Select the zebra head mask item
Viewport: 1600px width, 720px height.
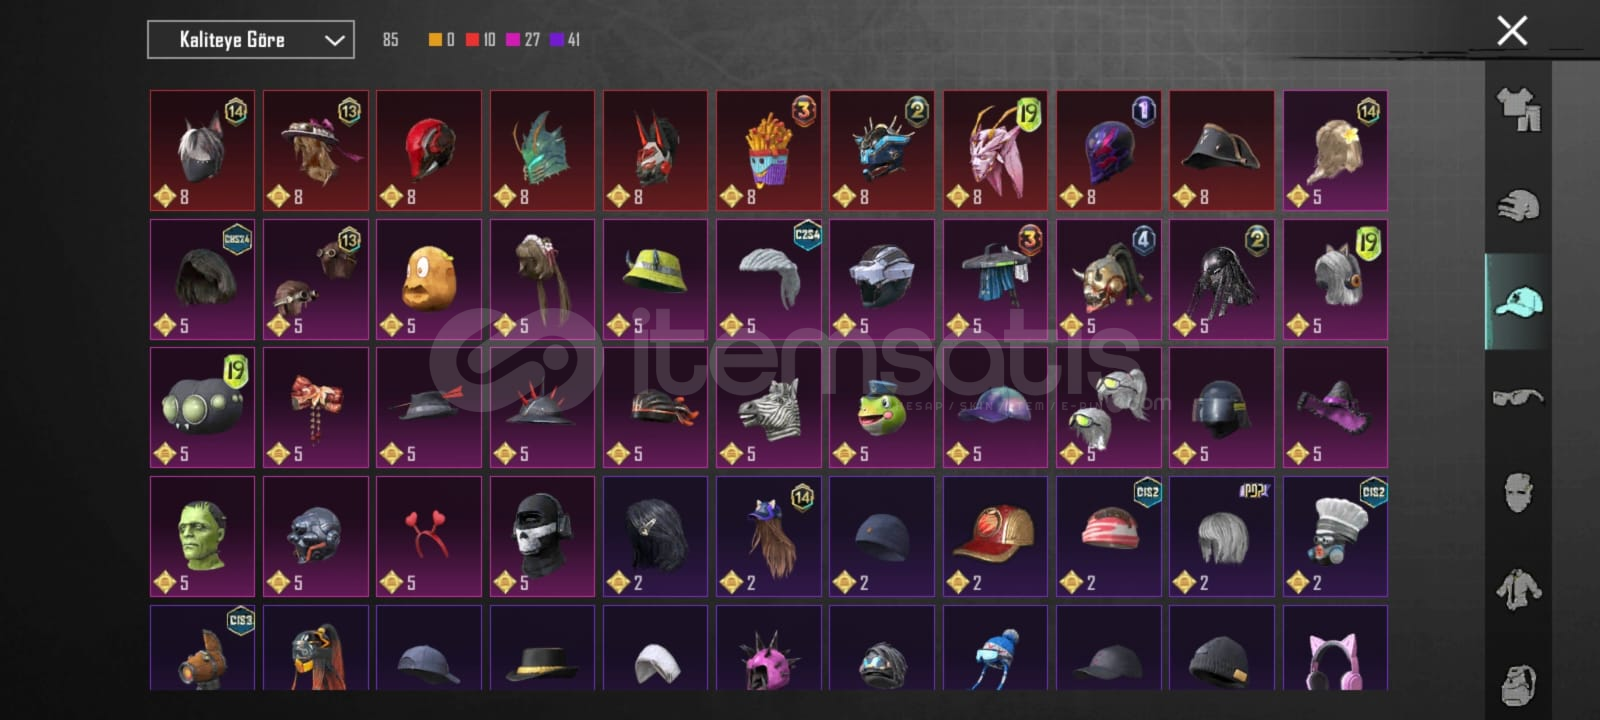[x=769, y=408]
